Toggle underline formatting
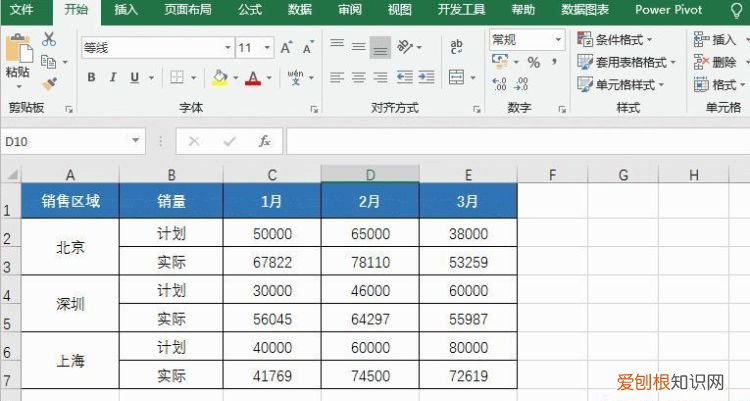750x401 pixels. [135, 77]
